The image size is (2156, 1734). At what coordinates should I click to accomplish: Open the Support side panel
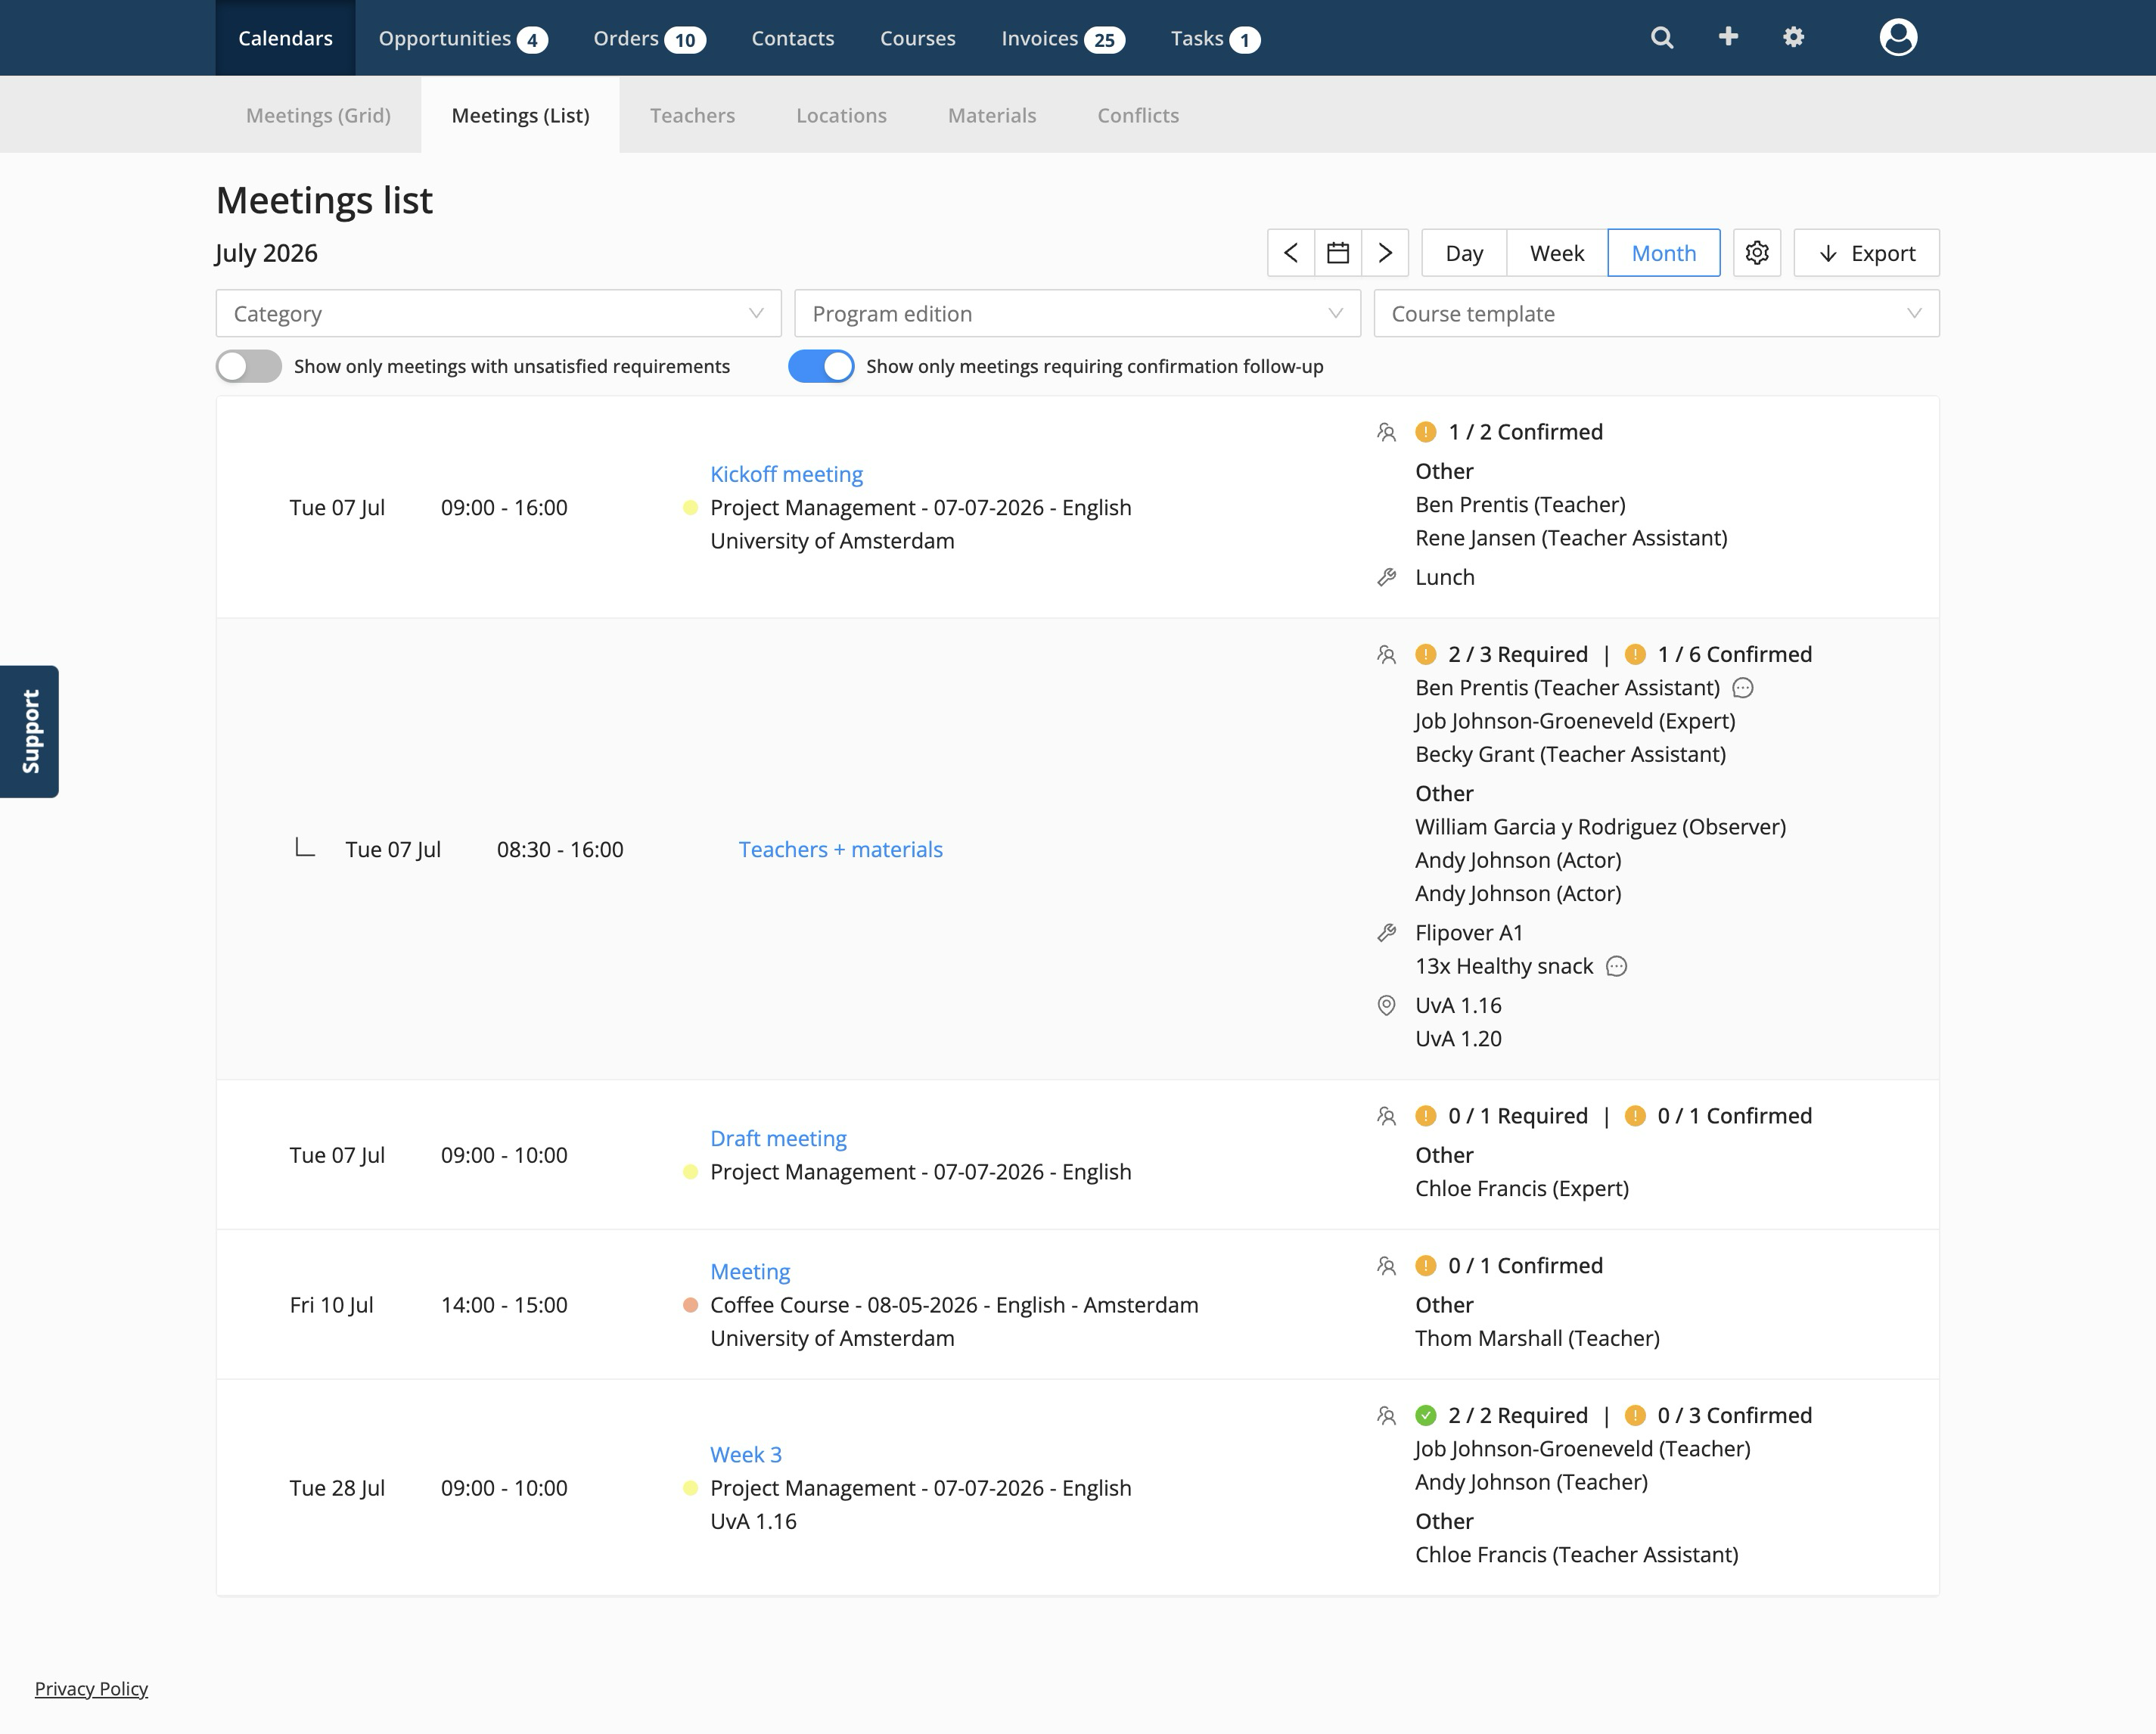[29, 732]
